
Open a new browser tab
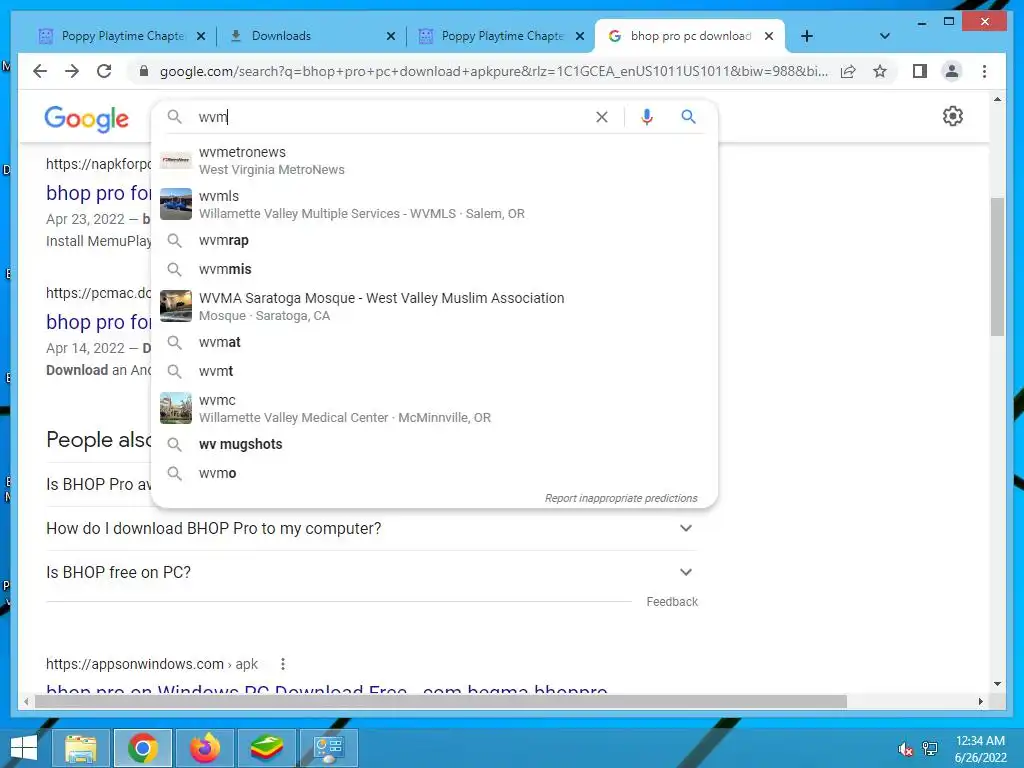(807, 36)
